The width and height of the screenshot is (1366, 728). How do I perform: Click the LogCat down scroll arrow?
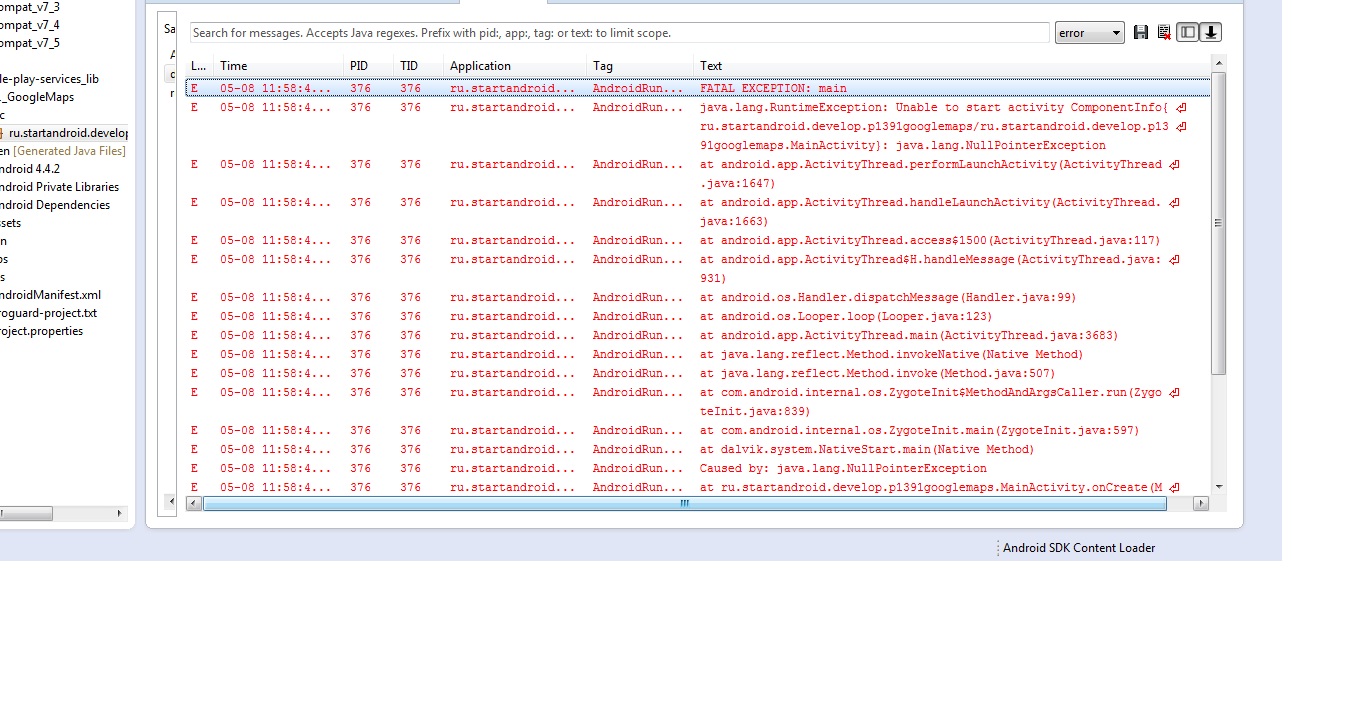[1218, 487]
